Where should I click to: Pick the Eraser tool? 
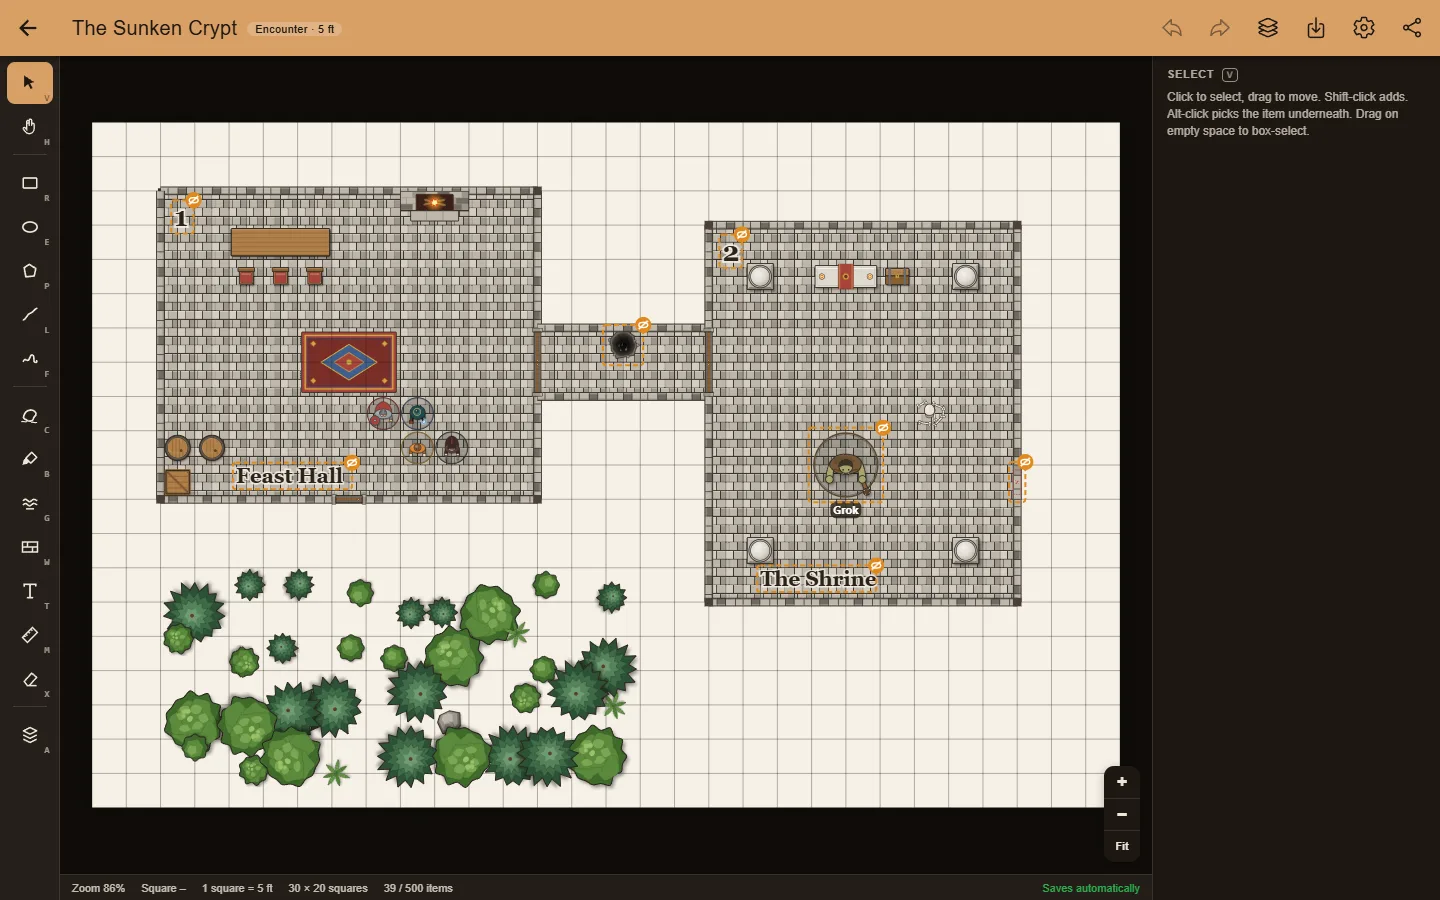tap(30, 679)
